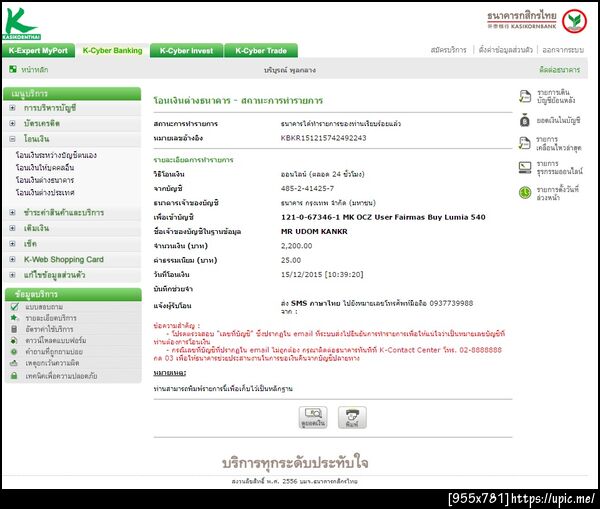The image size is (600, 509).
Task: Click the calculator icon for อัตราค่าใช้บริการ
Action: click(14, 329)
